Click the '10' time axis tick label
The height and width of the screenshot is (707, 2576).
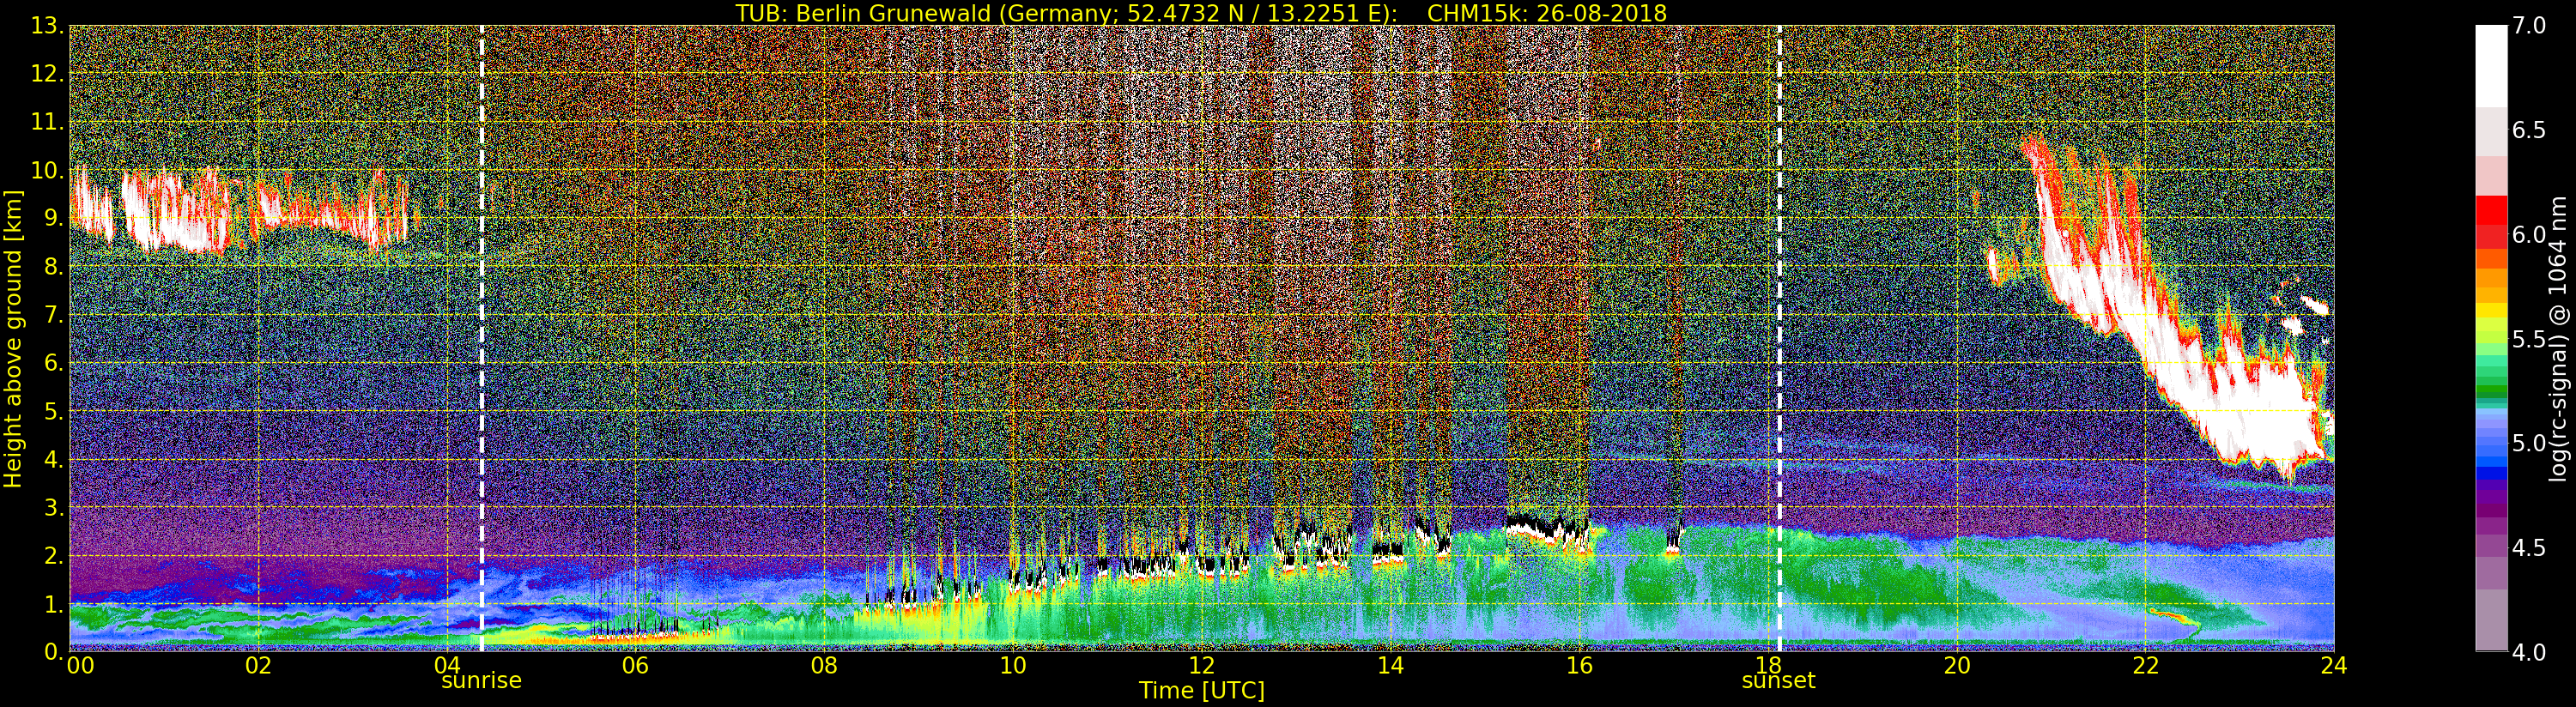point(1013,666)
